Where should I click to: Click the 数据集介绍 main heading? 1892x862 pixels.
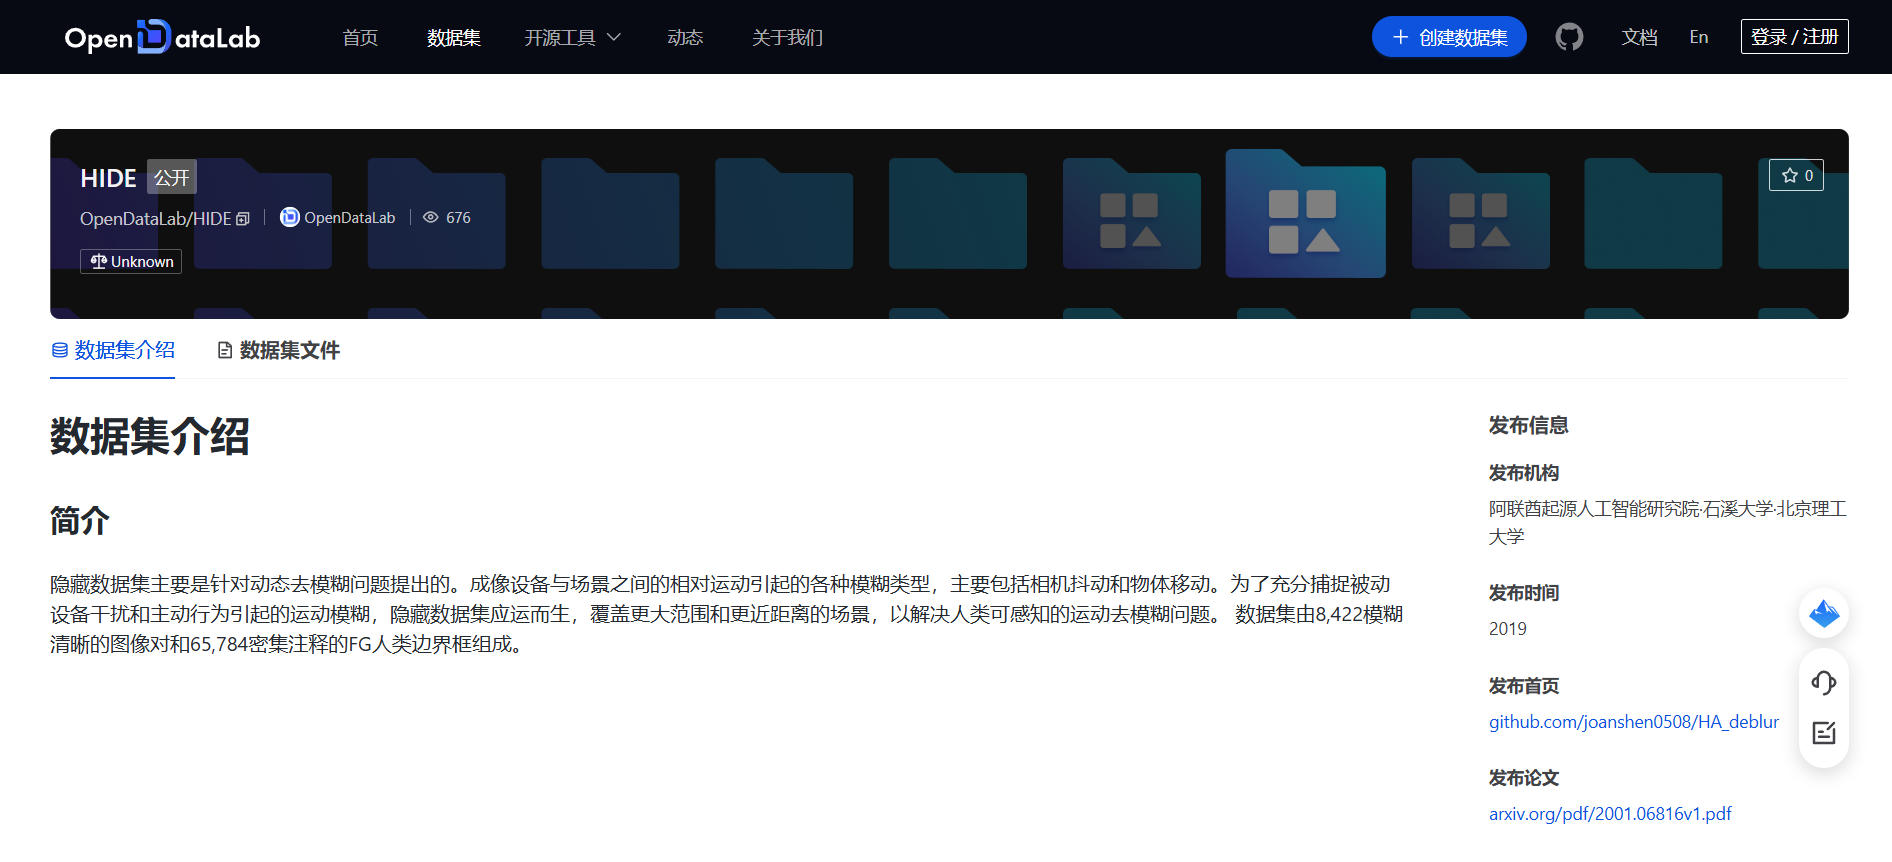[x=150, y=436]
